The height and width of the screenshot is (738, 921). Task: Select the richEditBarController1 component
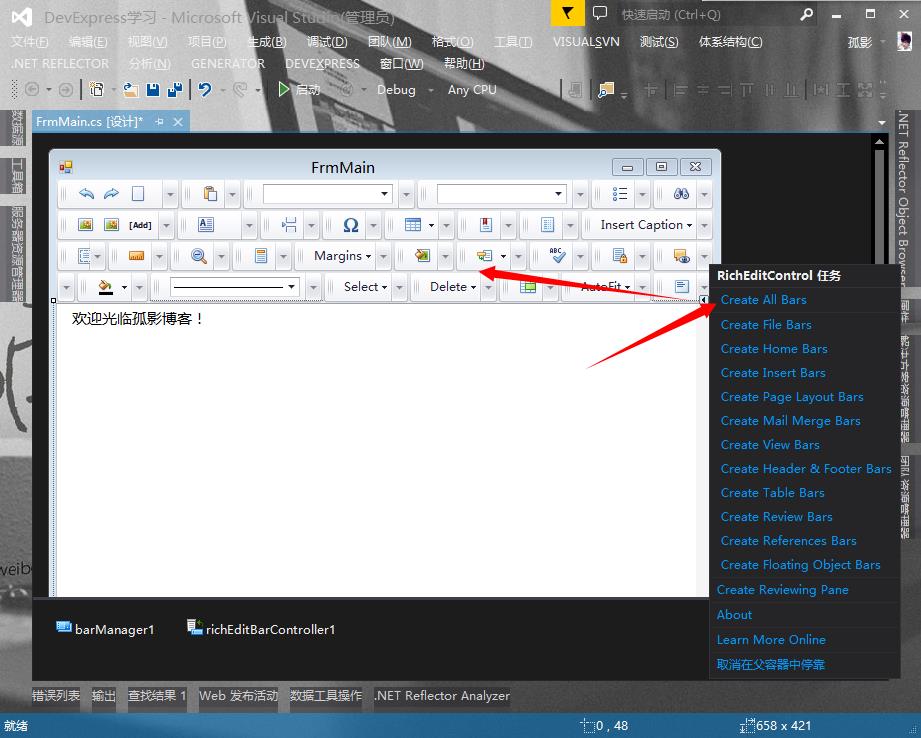click(x=261, y=629)
